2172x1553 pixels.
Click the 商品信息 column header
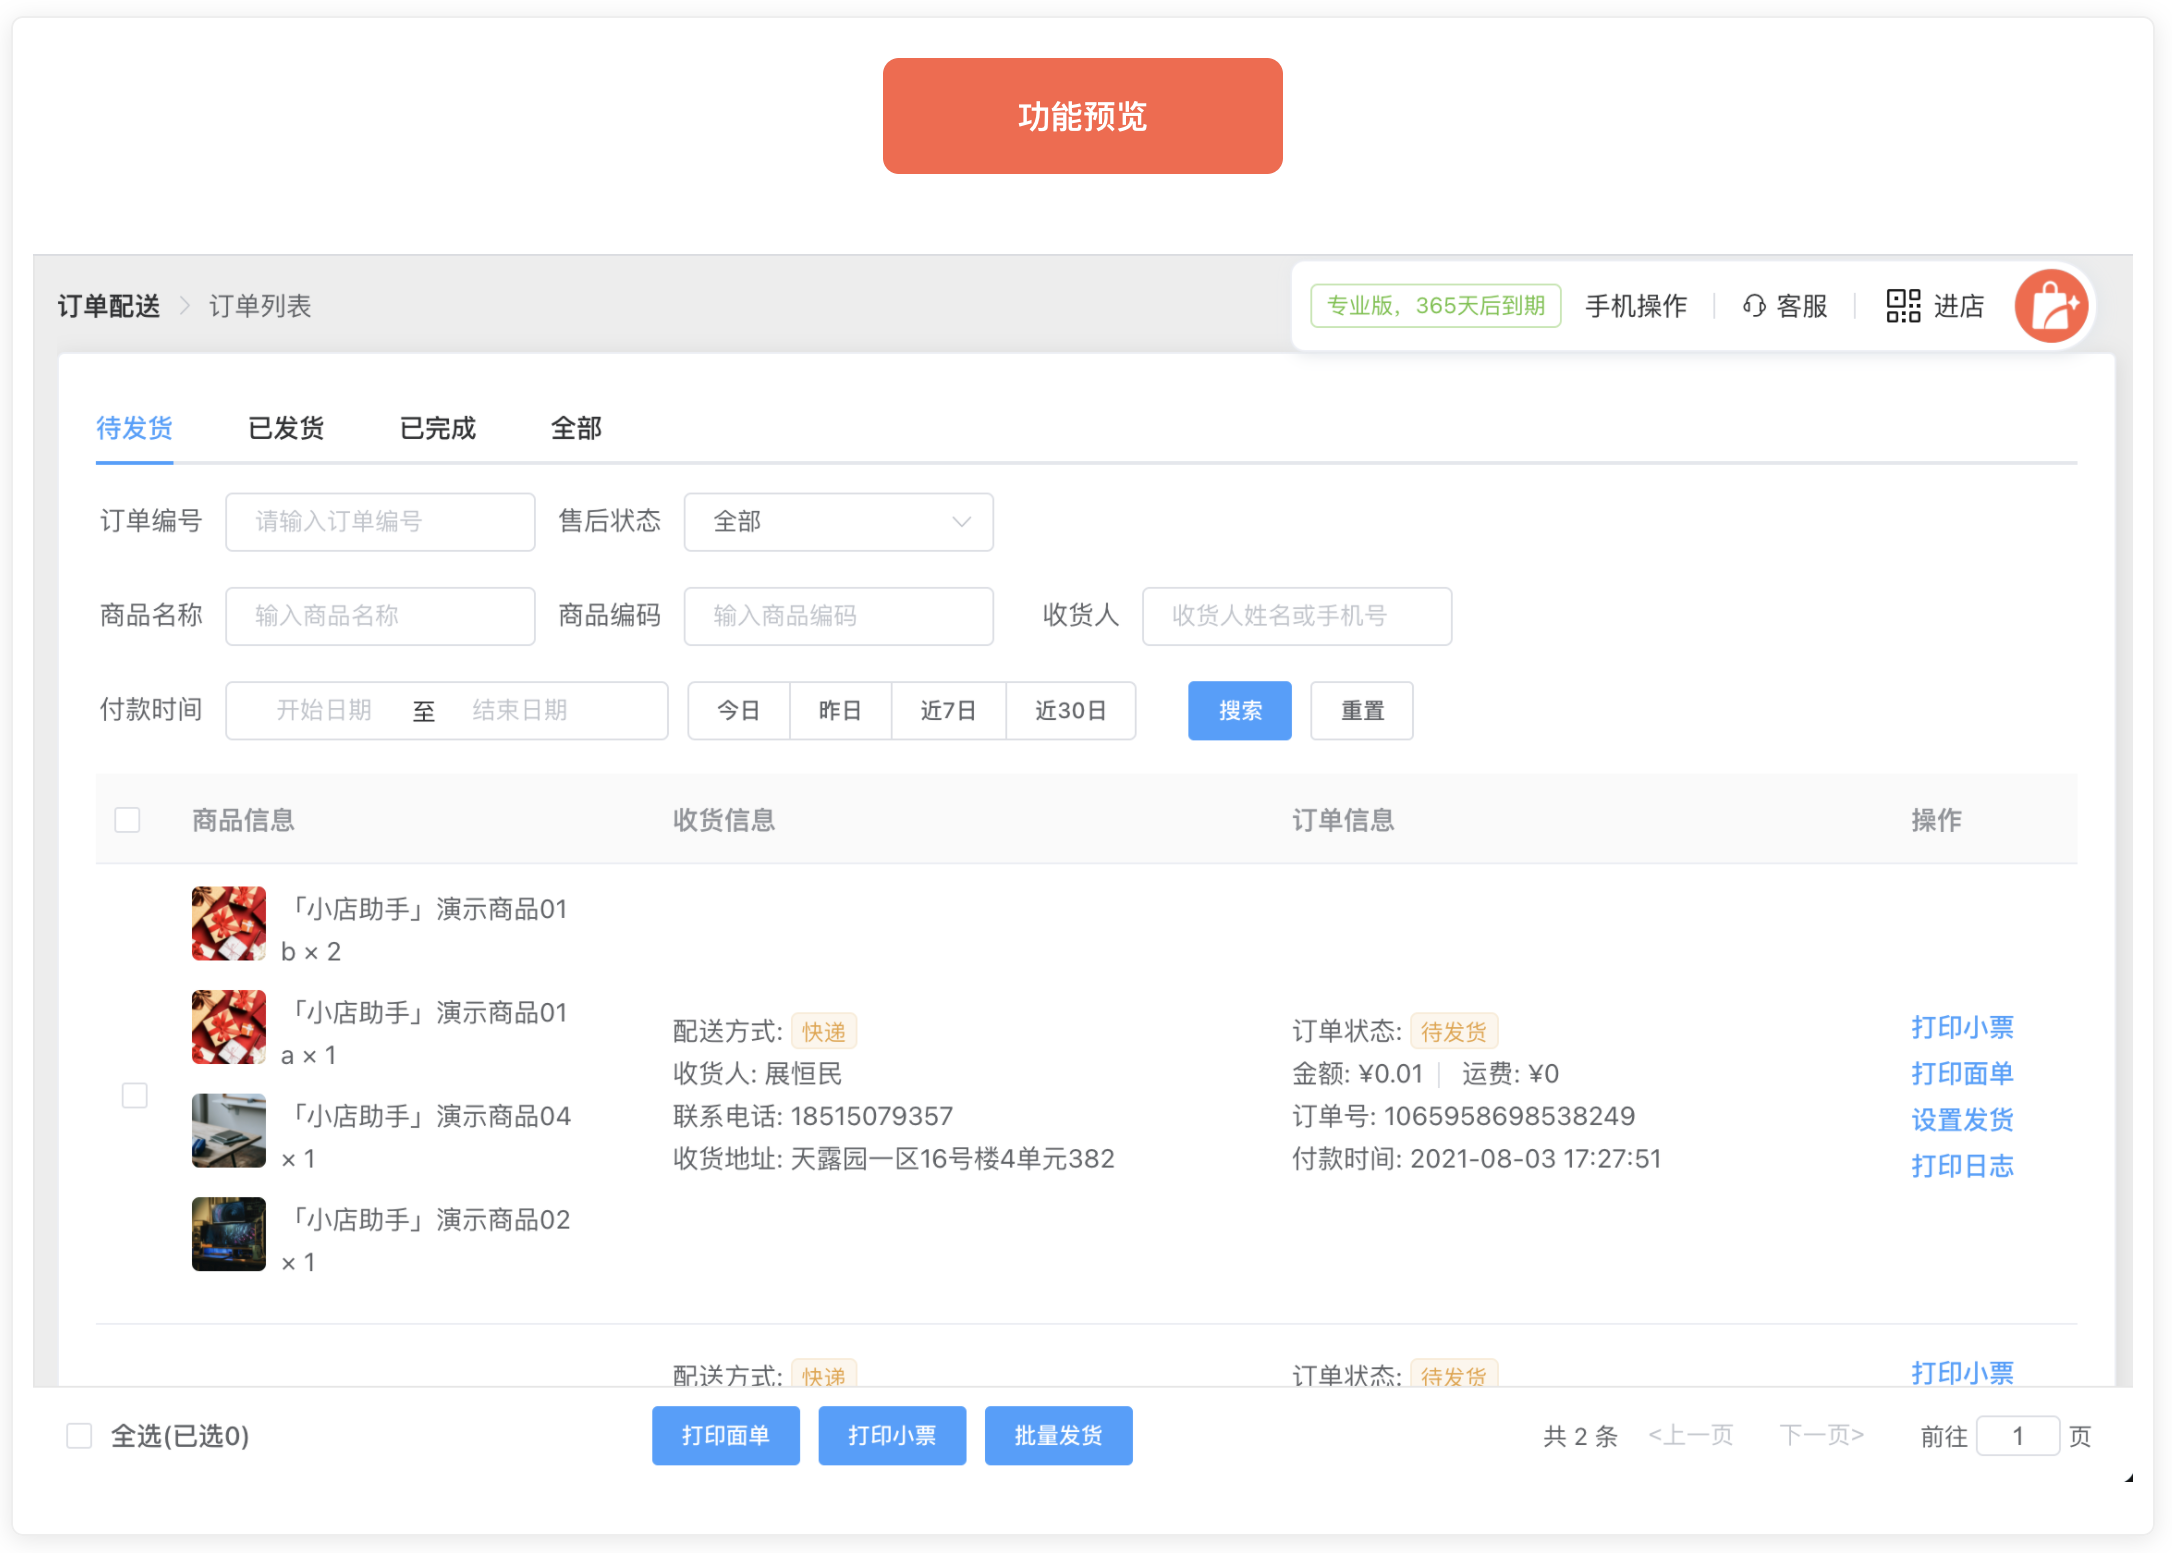pos(243,821)
